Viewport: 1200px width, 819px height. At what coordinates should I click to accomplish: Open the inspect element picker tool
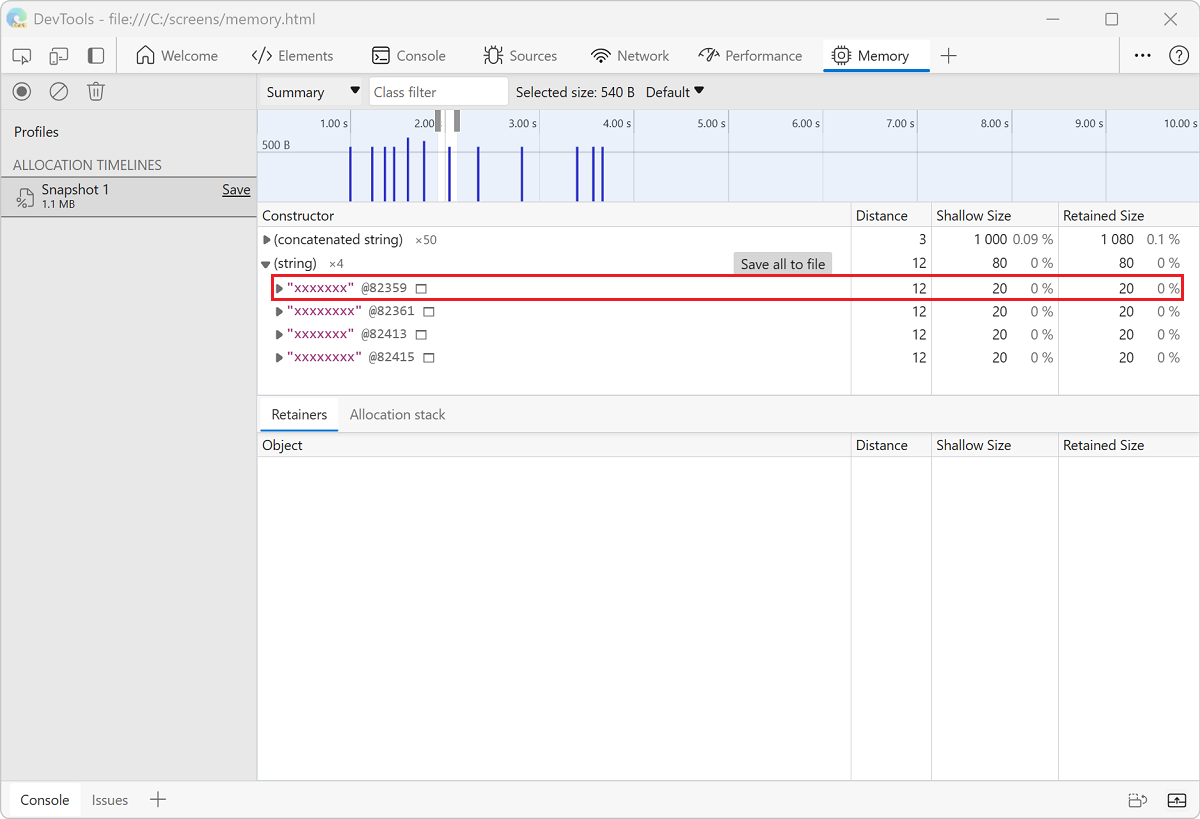pyautogui.click(x=22, y=56)
